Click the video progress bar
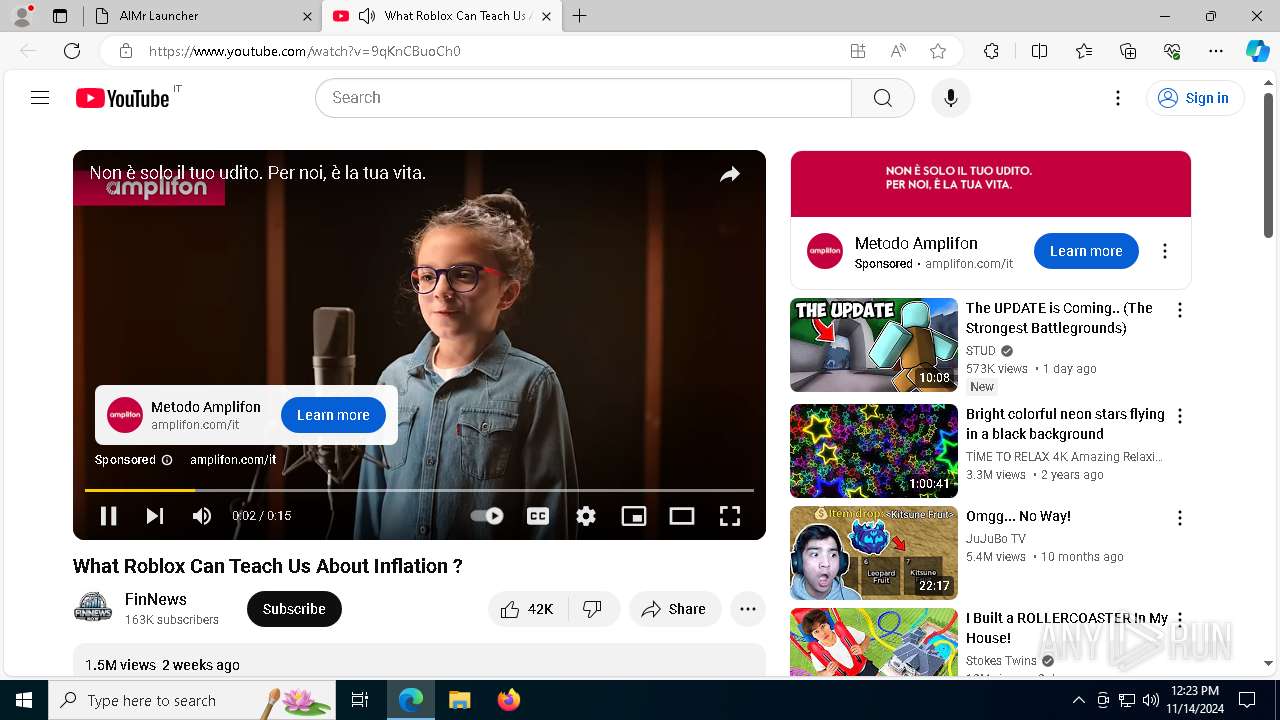 coord(419,490)
